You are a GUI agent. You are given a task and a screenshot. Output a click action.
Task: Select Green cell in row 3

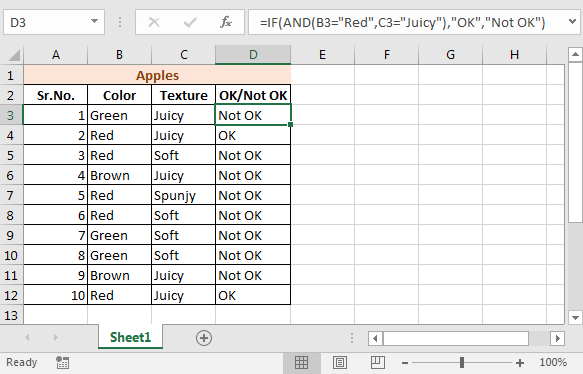(x=119, y=115)
